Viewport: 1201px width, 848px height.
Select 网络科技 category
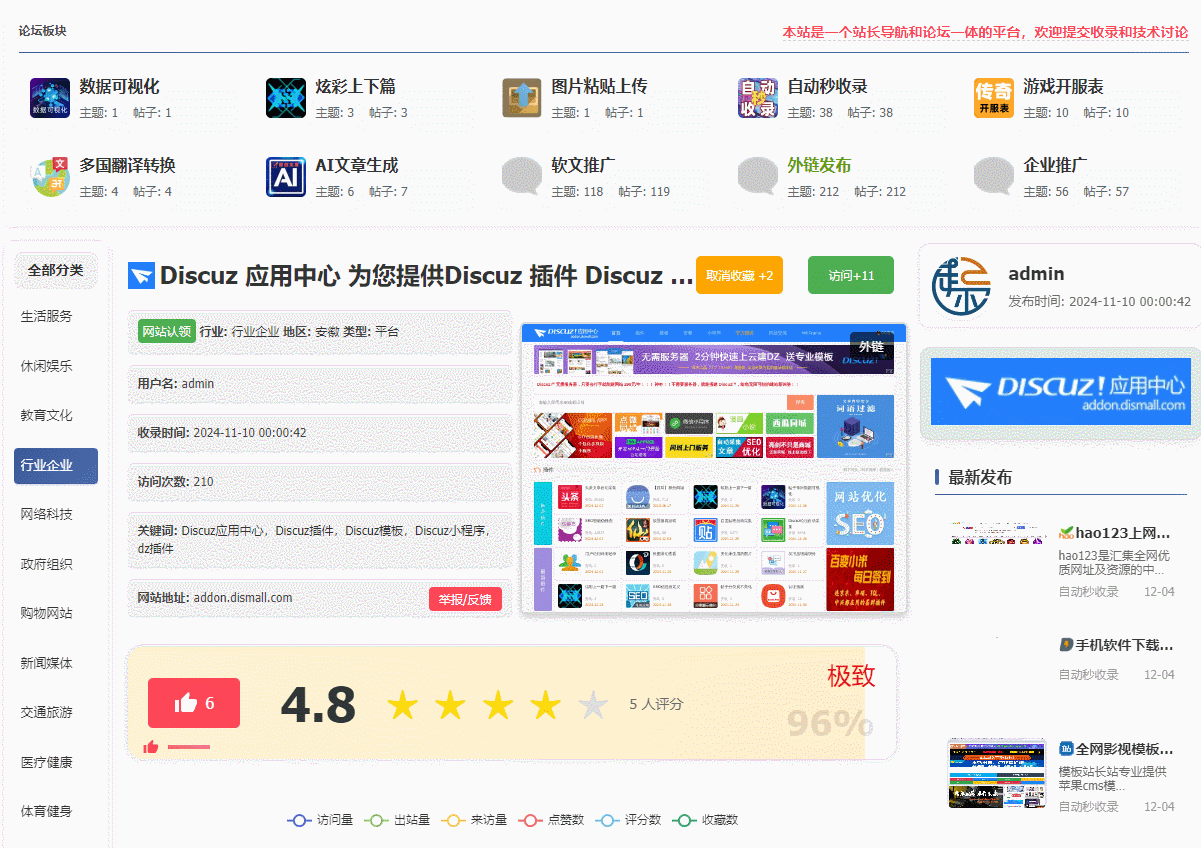tap(47, 515)
